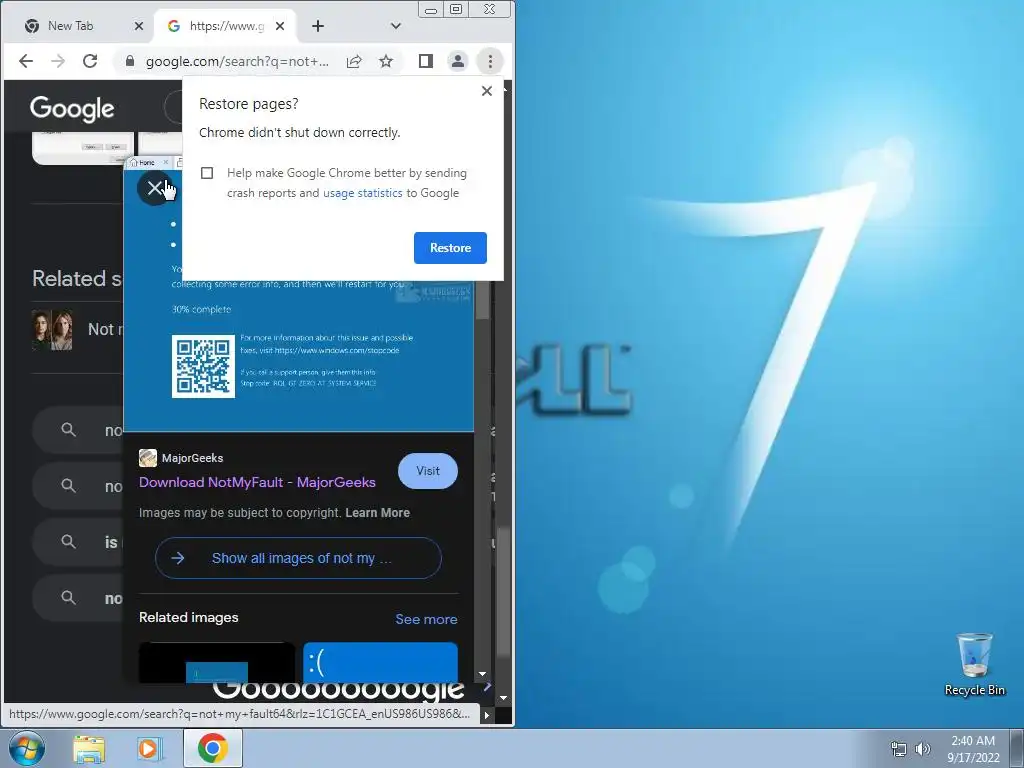
Task: Select the related search starting with 'is'
Action: coord(77,542)
